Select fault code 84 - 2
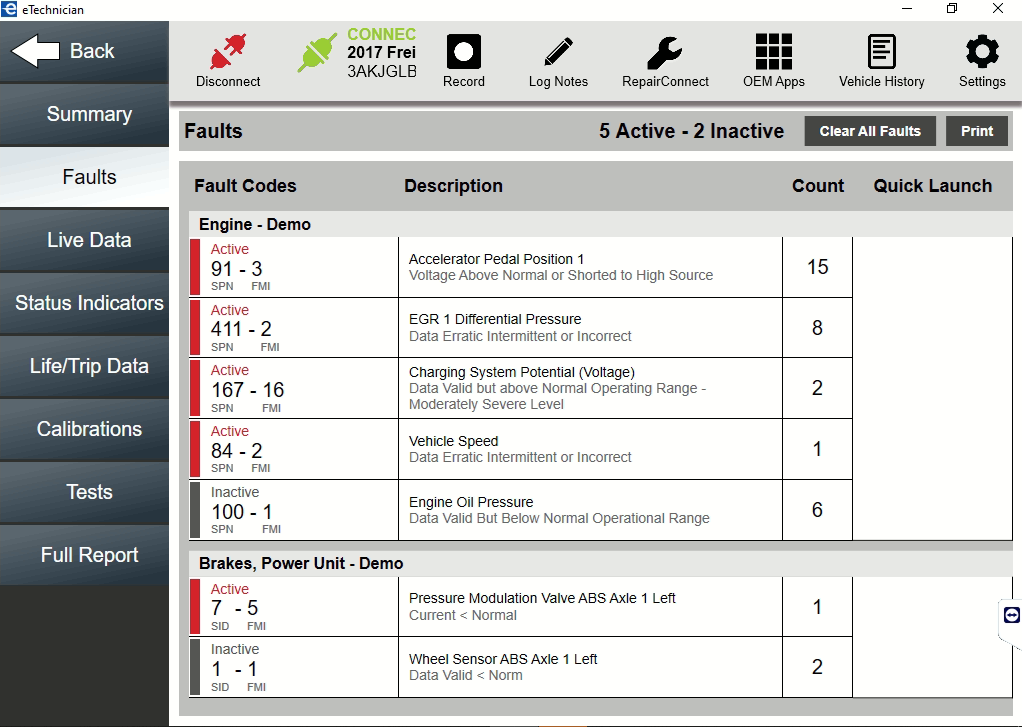Viewport: 1022px width, 727px height. [x=237, y=451]
